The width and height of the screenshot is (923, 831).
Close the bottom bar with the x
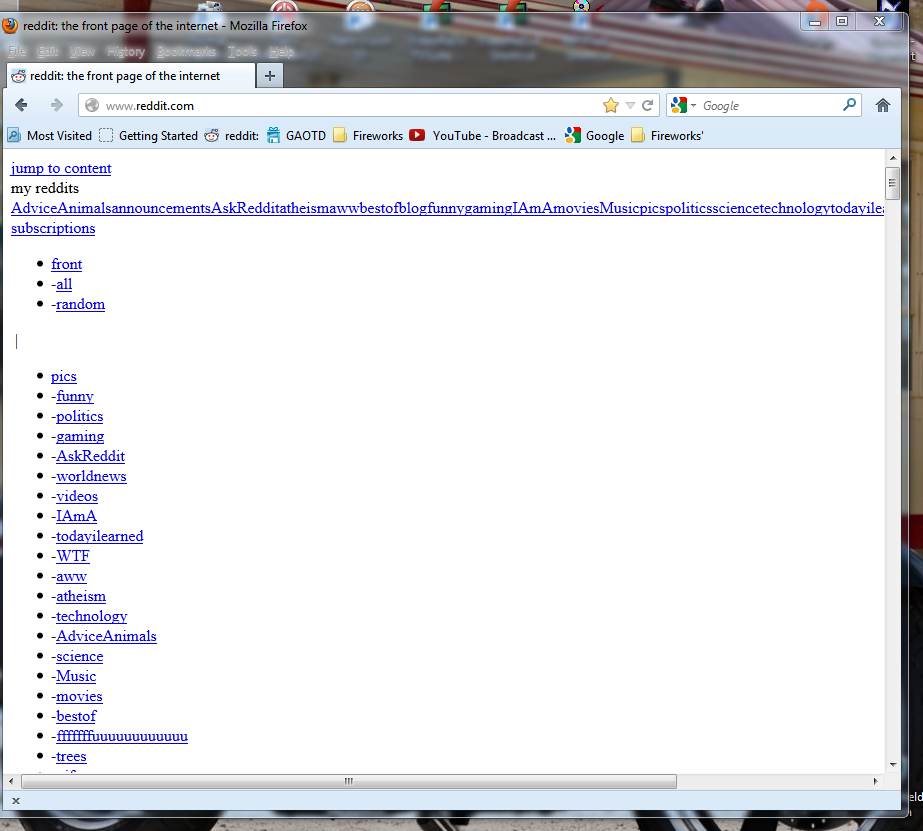tap(16, 800)
